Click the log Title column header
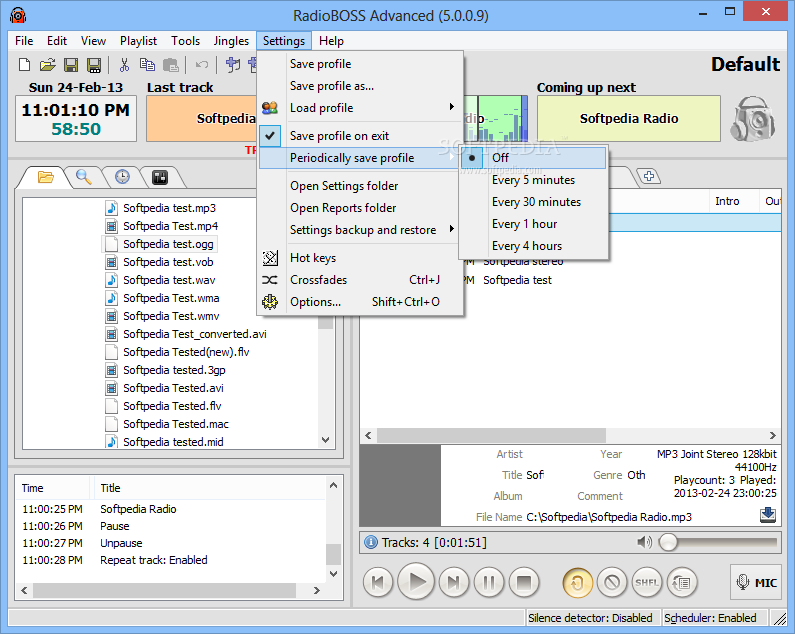 [110, 488]
